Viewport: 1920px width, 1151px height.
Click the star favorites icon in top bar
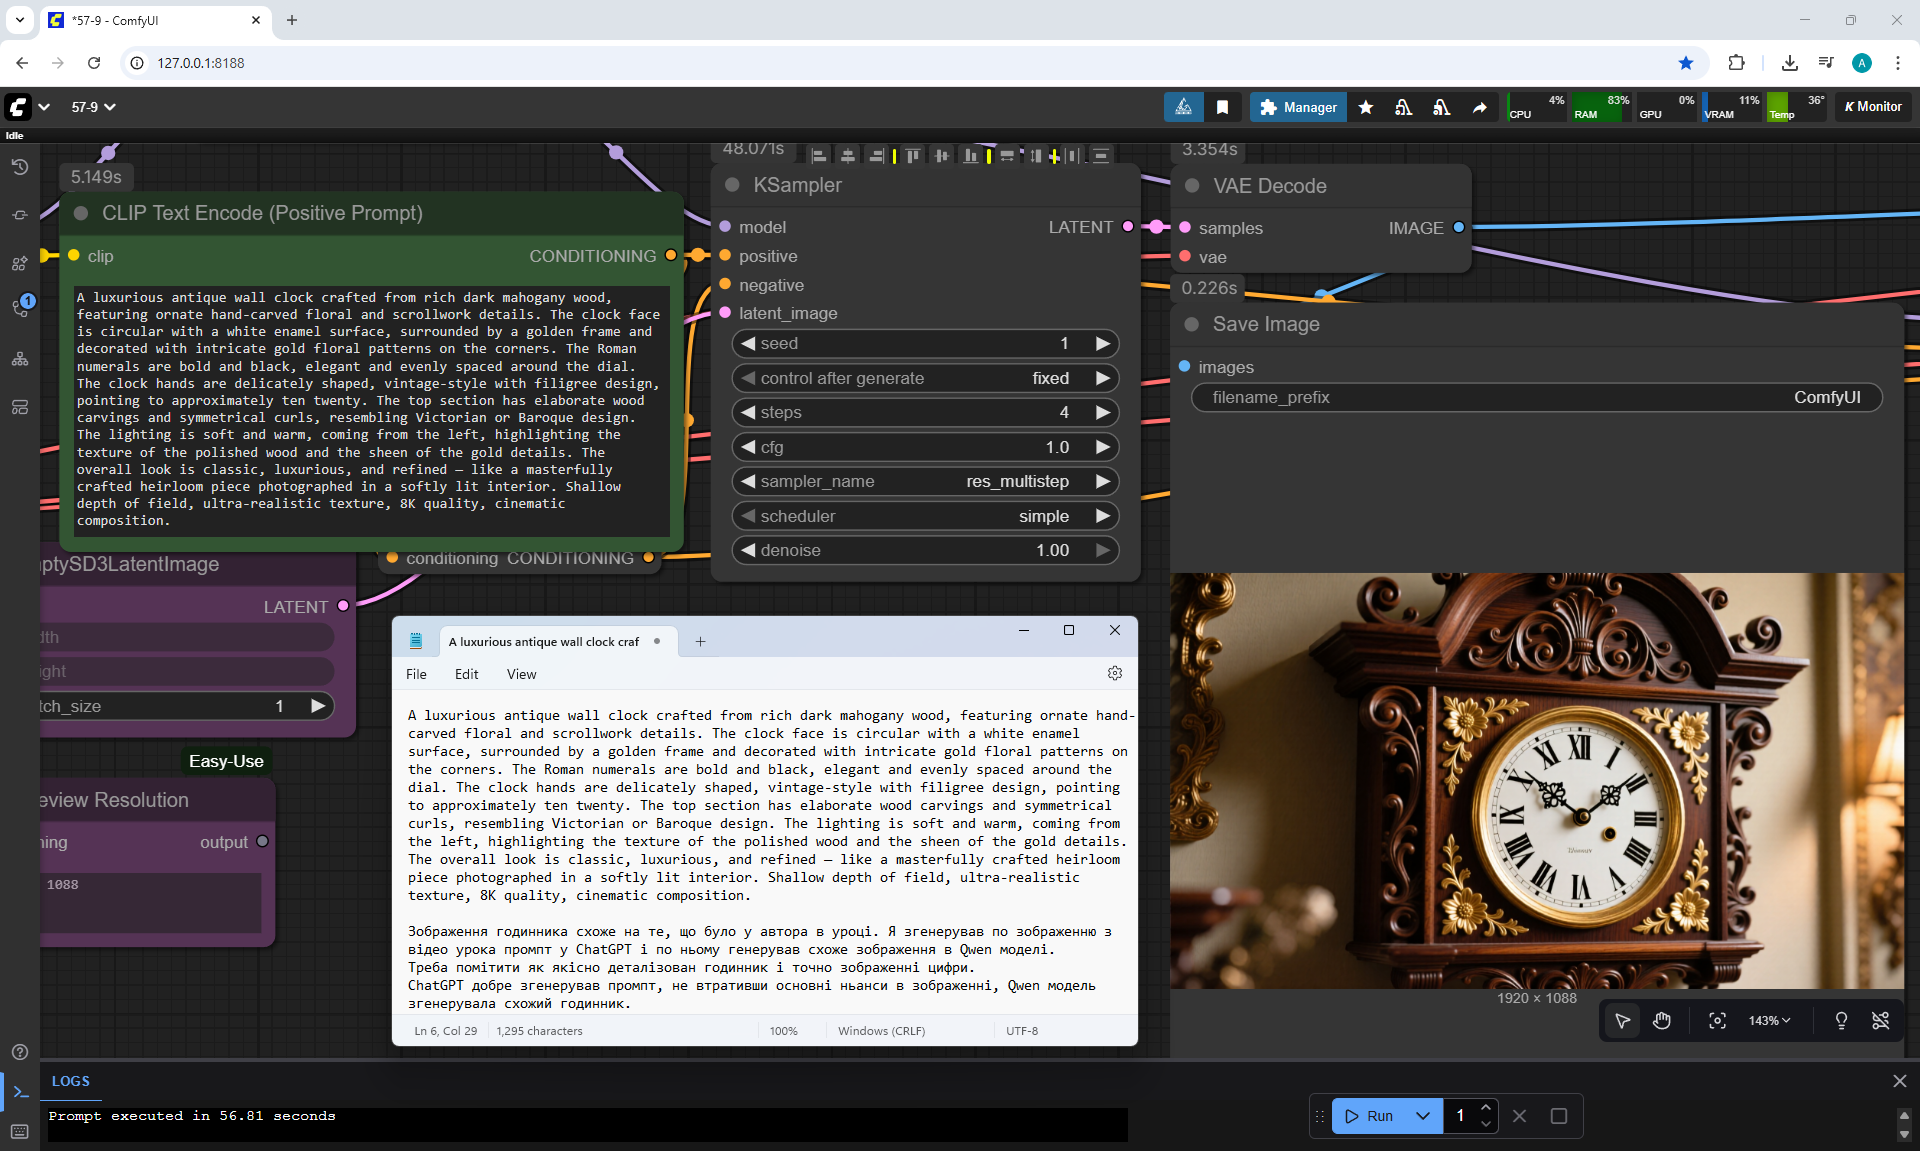click(1365, 107)
